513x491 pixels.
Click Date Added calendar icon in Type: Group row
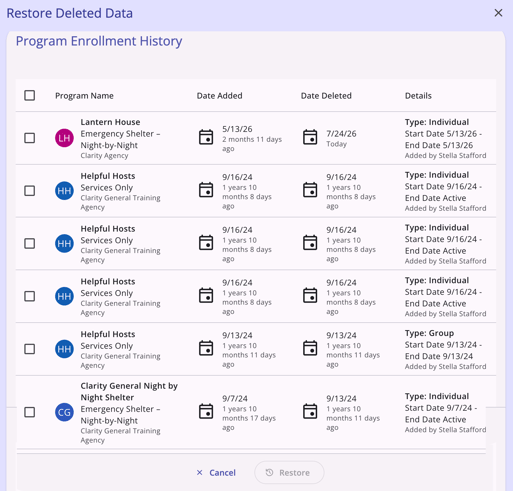coord(206,348)
